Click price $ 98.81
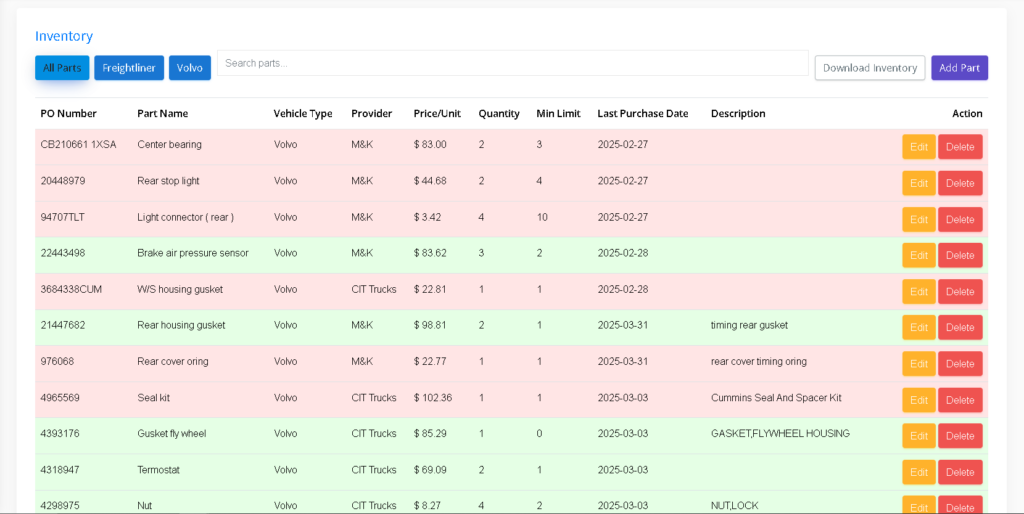Viewport: 1024px width, 514px height. 430,325
